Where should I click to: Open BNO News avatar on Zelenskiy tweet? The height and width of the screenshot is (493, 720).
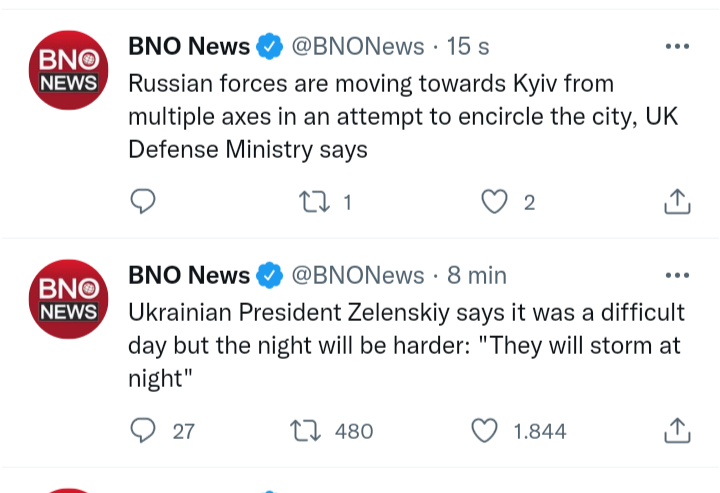[68, 300]
